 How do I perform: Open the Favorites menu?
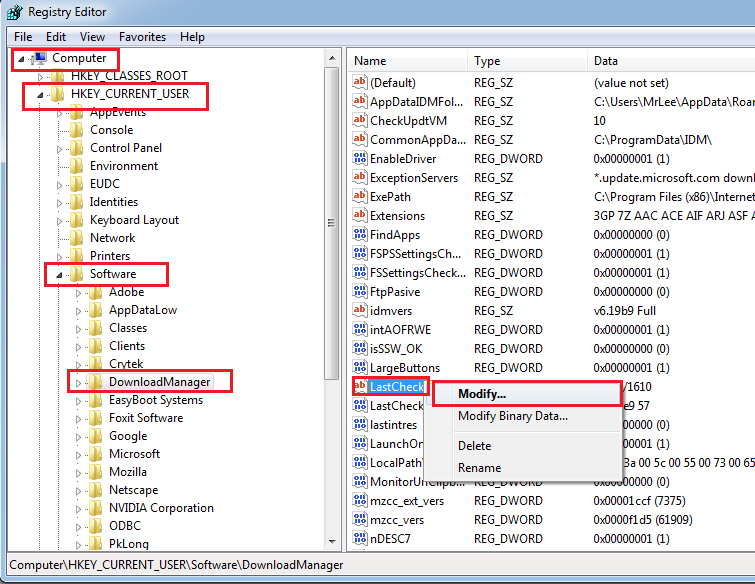click(143, 37)
